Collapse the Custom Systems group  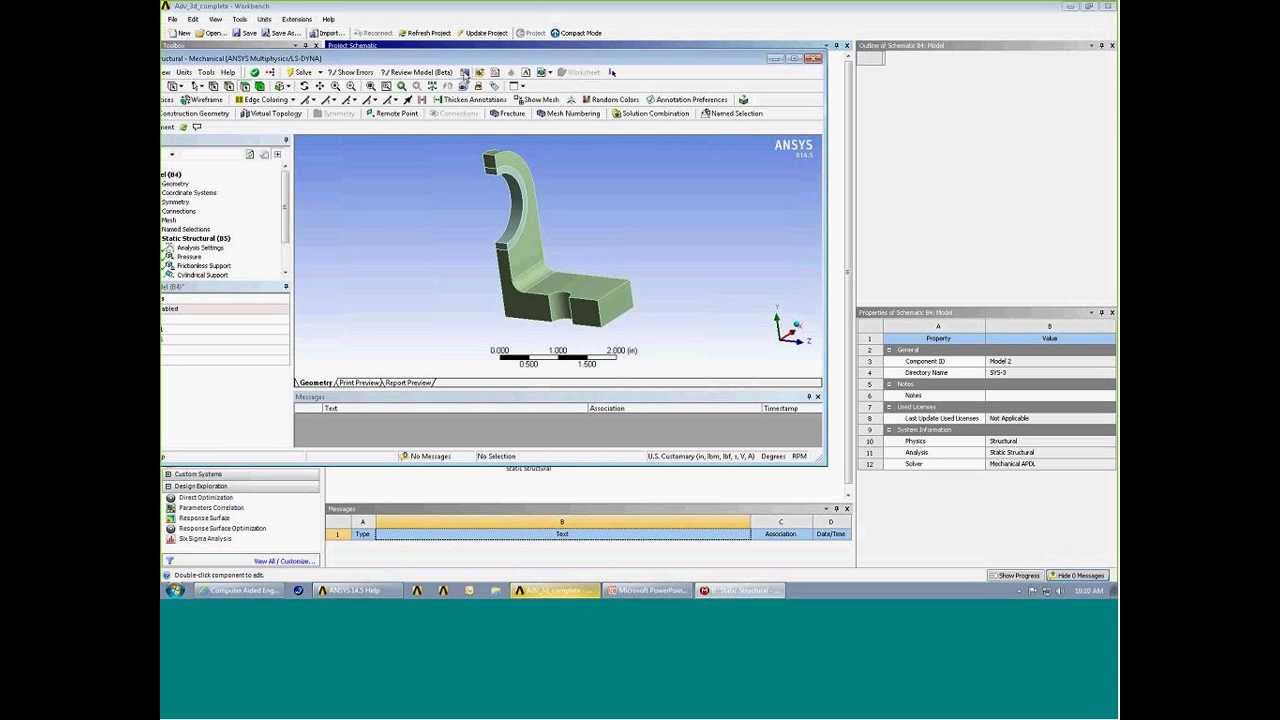(168, 474)
